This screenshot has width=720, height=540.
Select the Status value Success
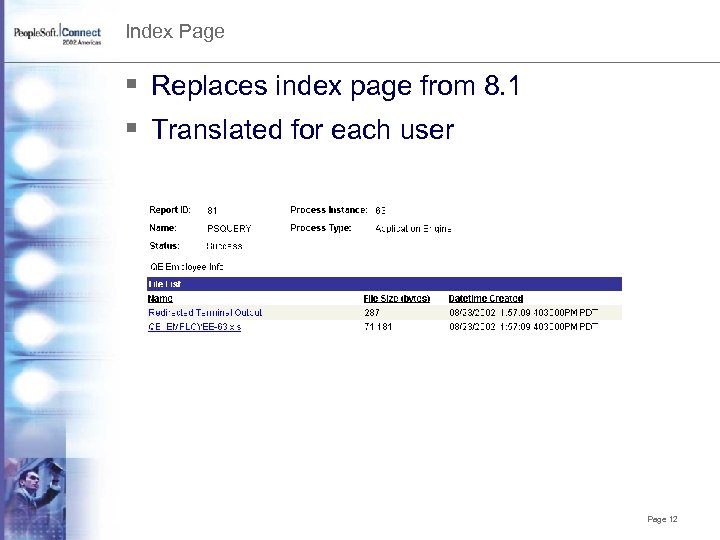224,246
